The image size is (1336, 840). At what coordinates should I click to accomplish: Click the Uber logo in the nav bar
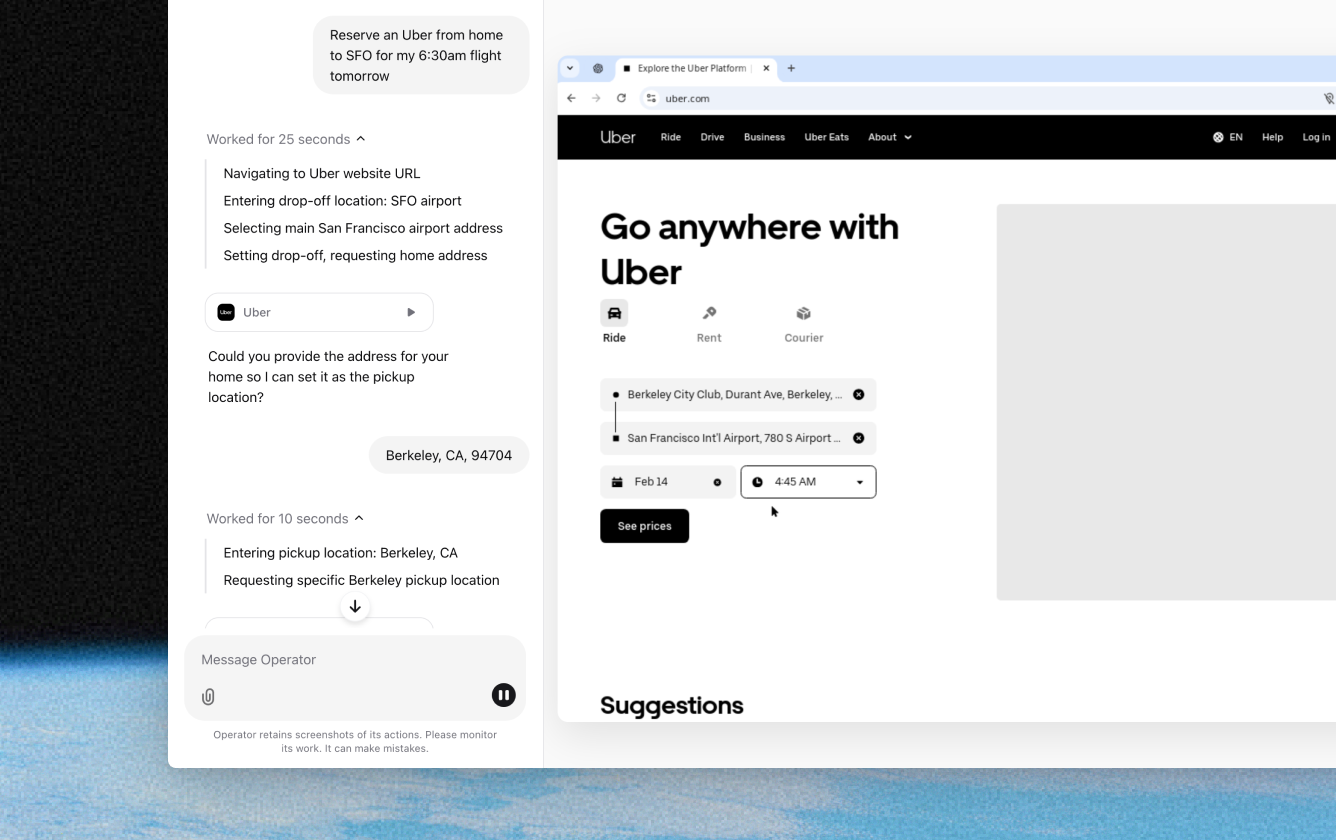[618, 137]
